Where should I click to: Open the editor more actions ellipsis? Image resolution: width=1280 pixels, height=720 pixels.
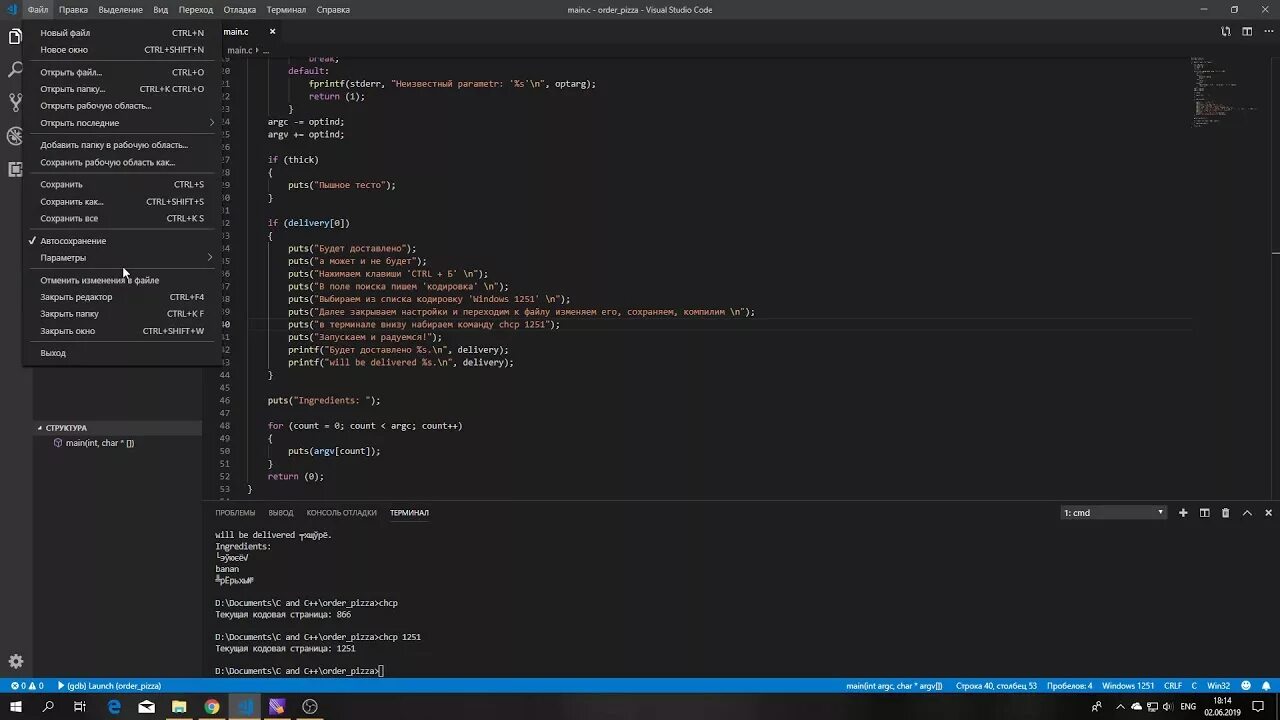1268,32
